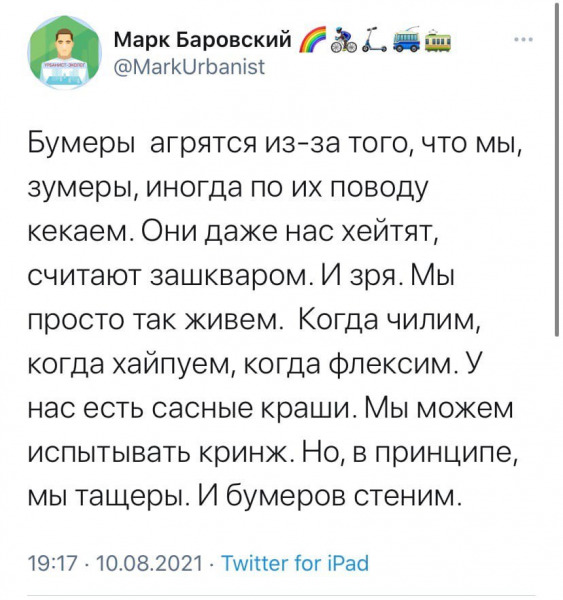Click the word Бумеры starting the tweet
This screenshot has width=563, height=600.
(82, 145)
